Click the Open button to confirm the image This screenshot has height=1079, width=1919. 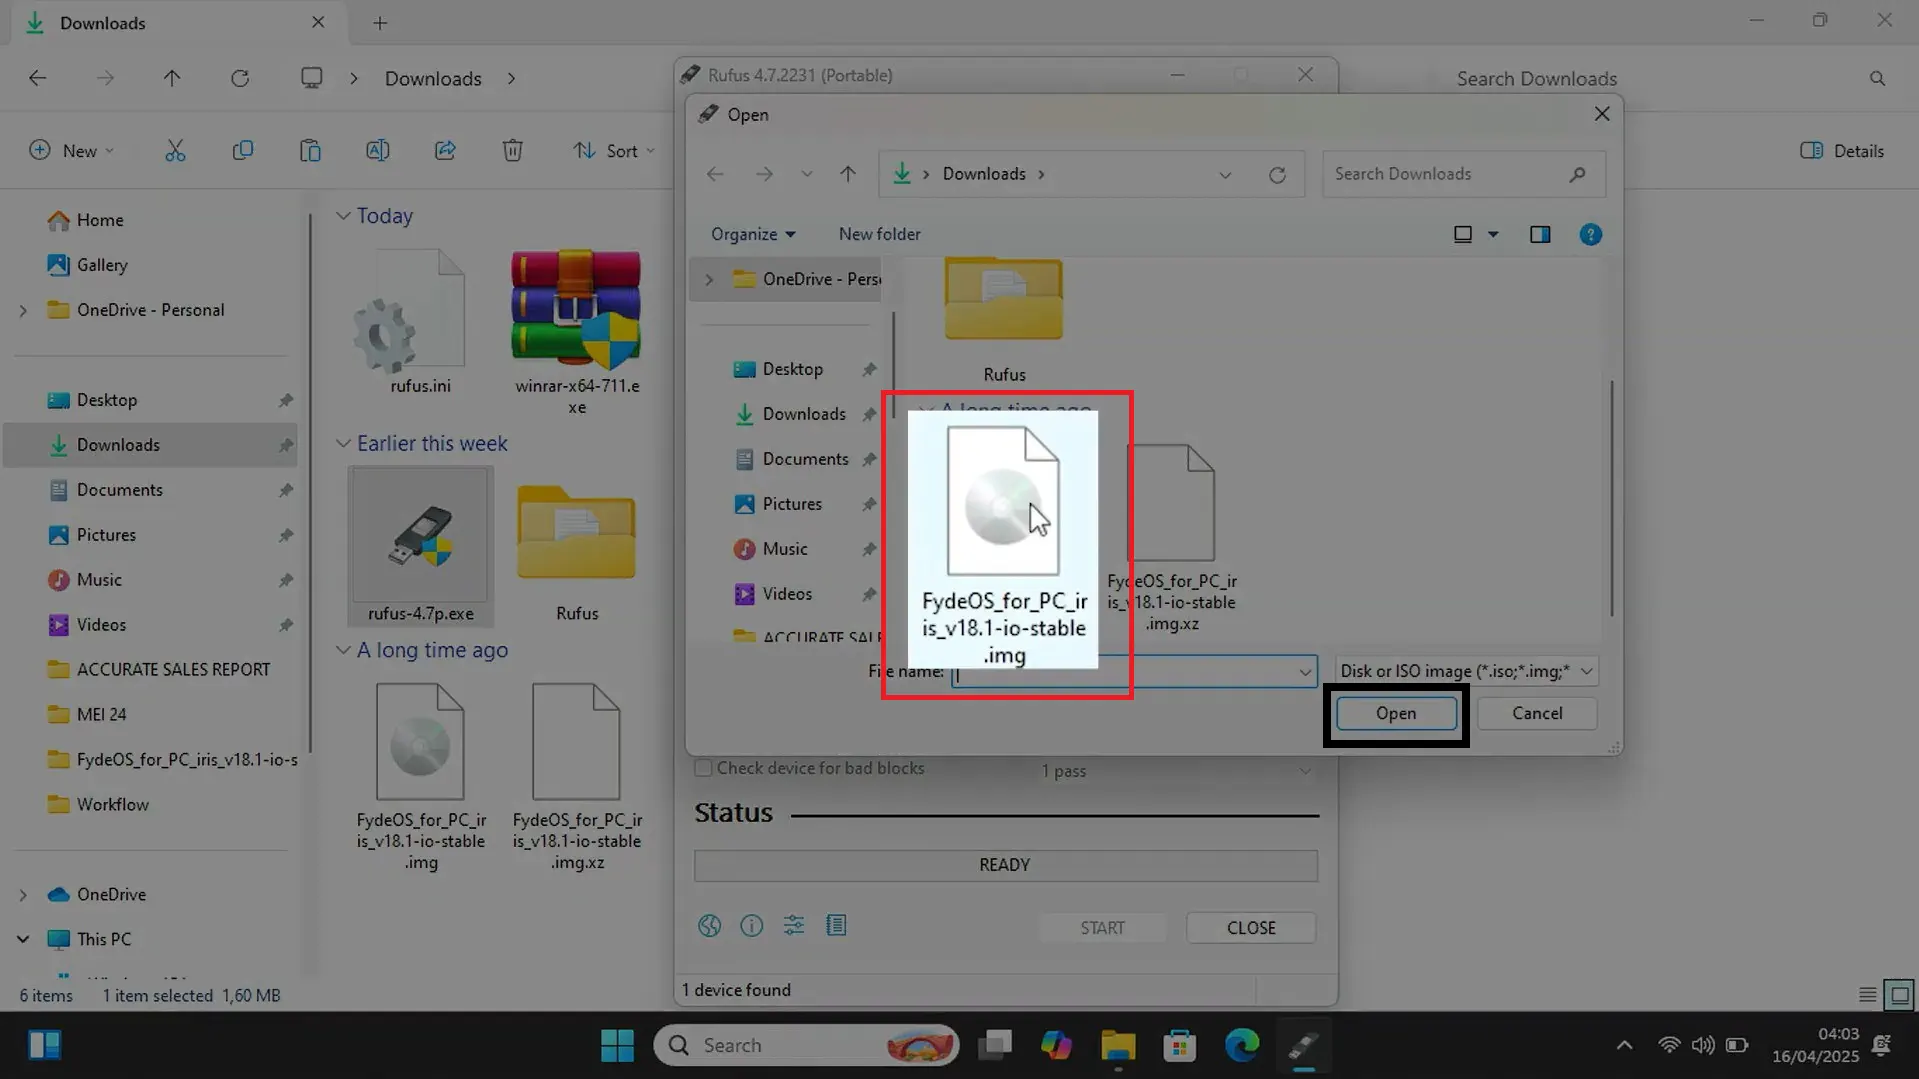(1394, 713)
